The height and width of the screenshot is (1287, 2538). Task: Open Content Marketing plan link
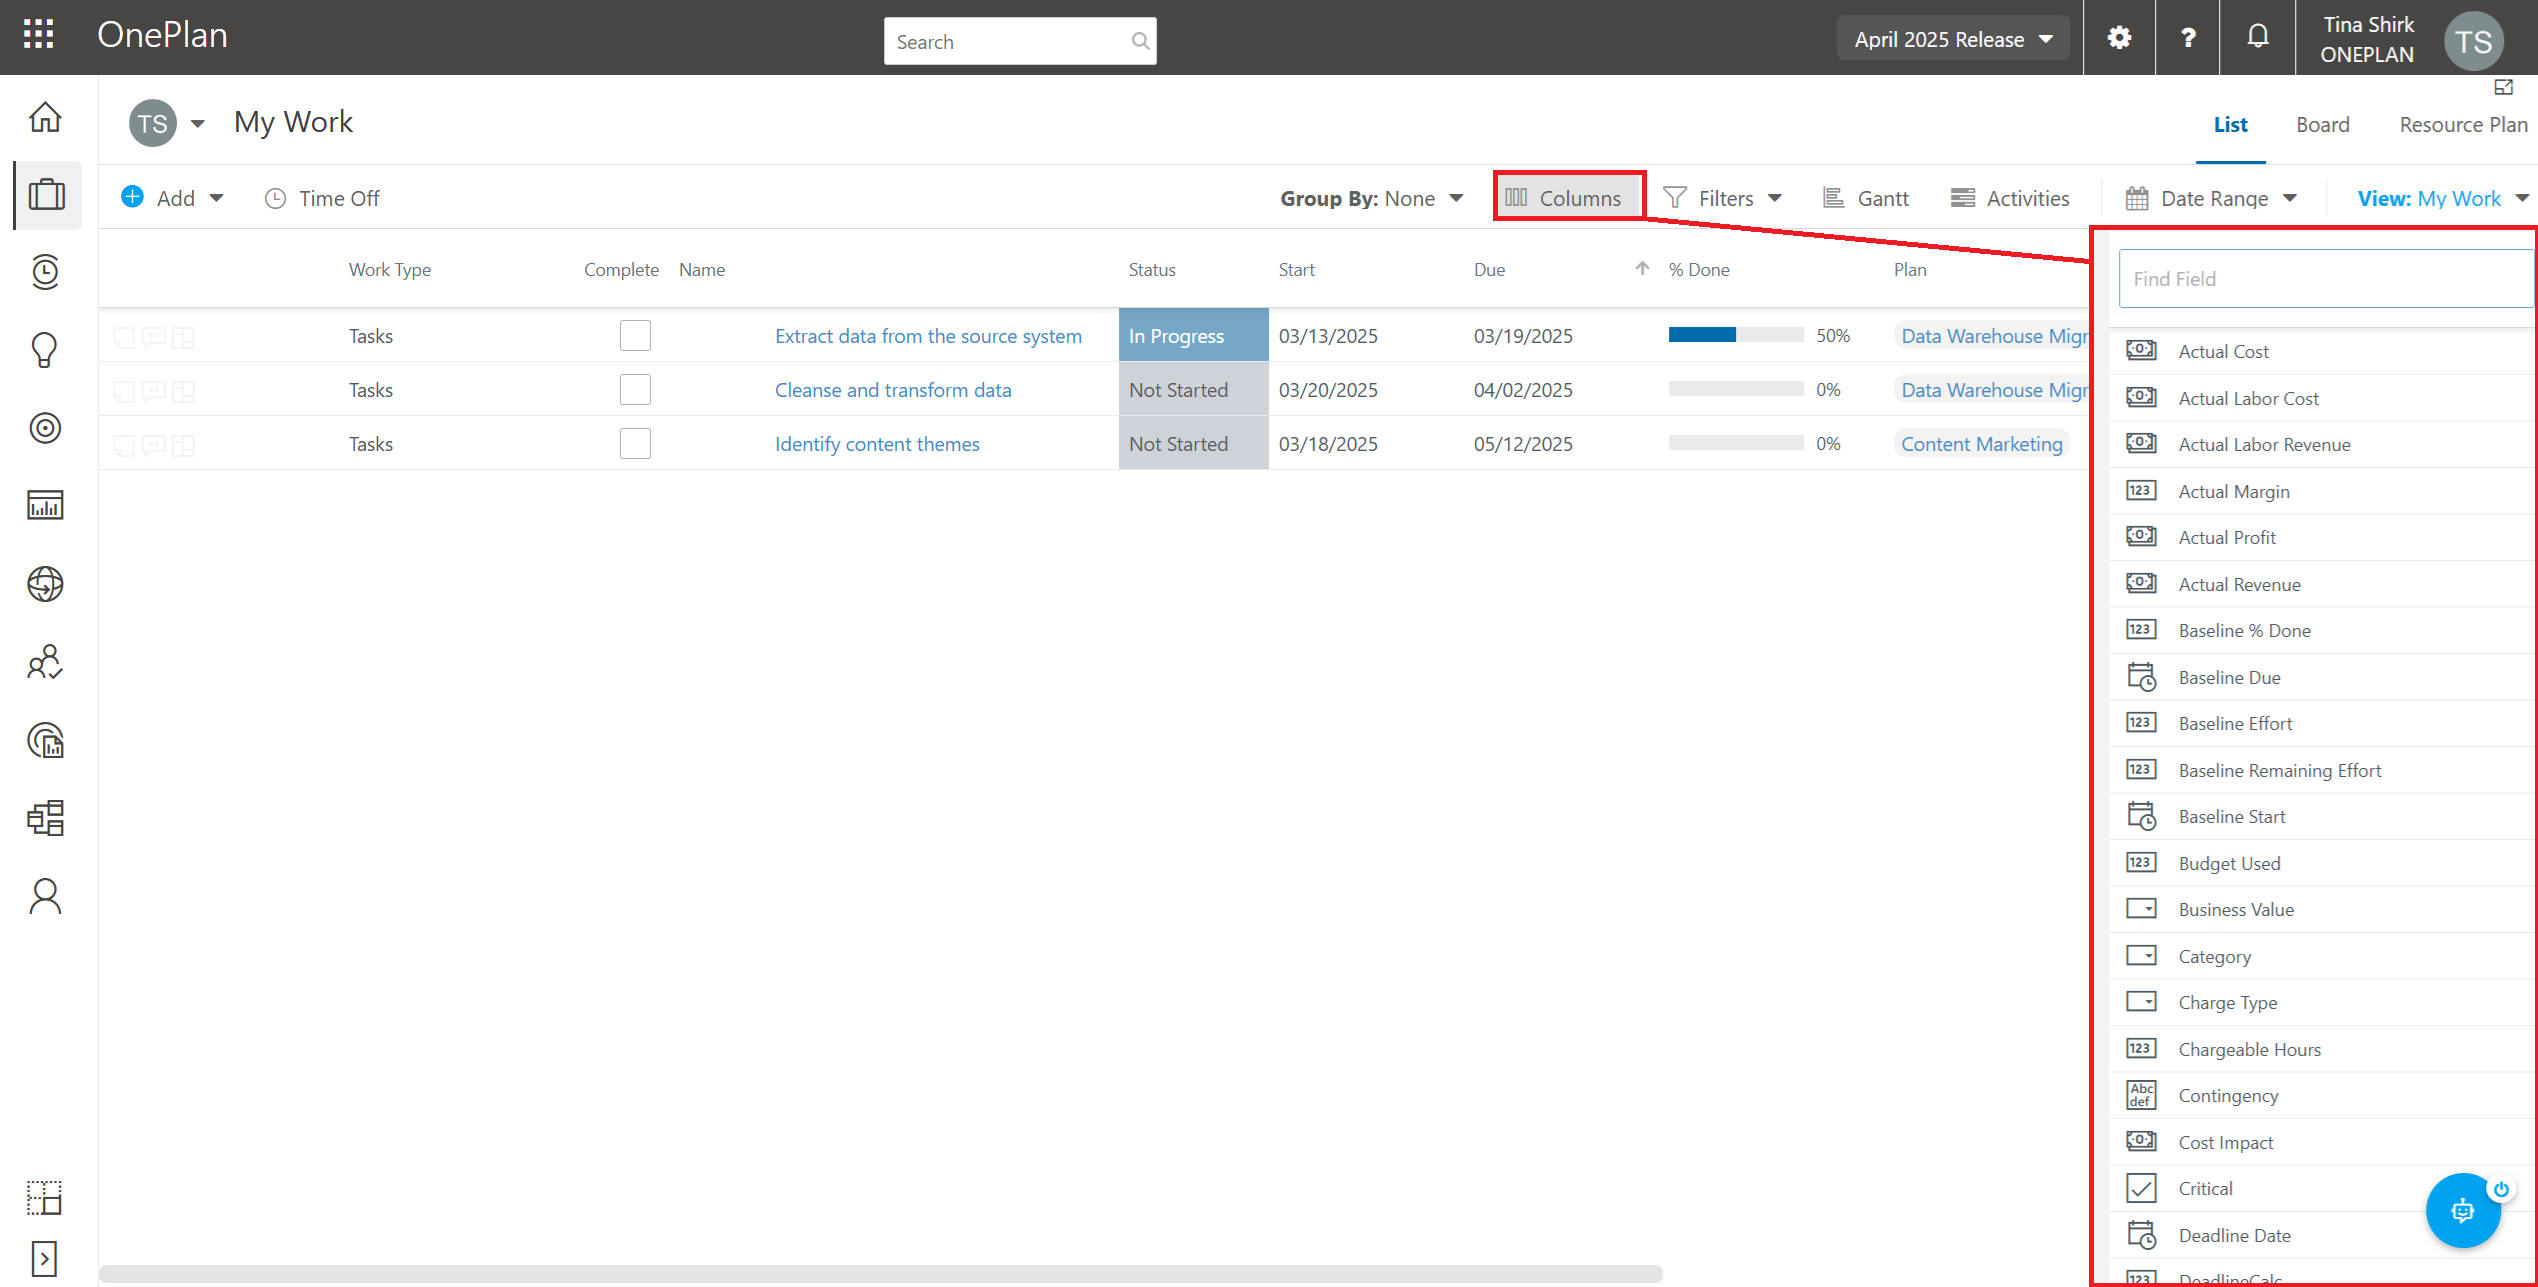1981,444
